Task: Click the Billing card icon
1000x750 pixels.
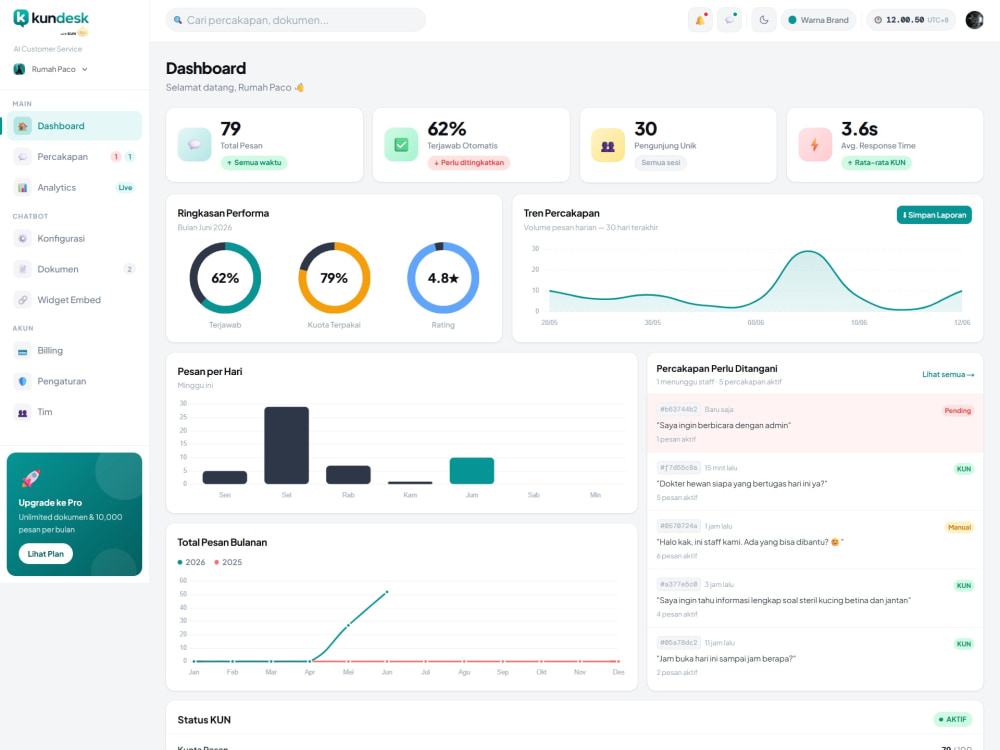Action: coord(22,351)
